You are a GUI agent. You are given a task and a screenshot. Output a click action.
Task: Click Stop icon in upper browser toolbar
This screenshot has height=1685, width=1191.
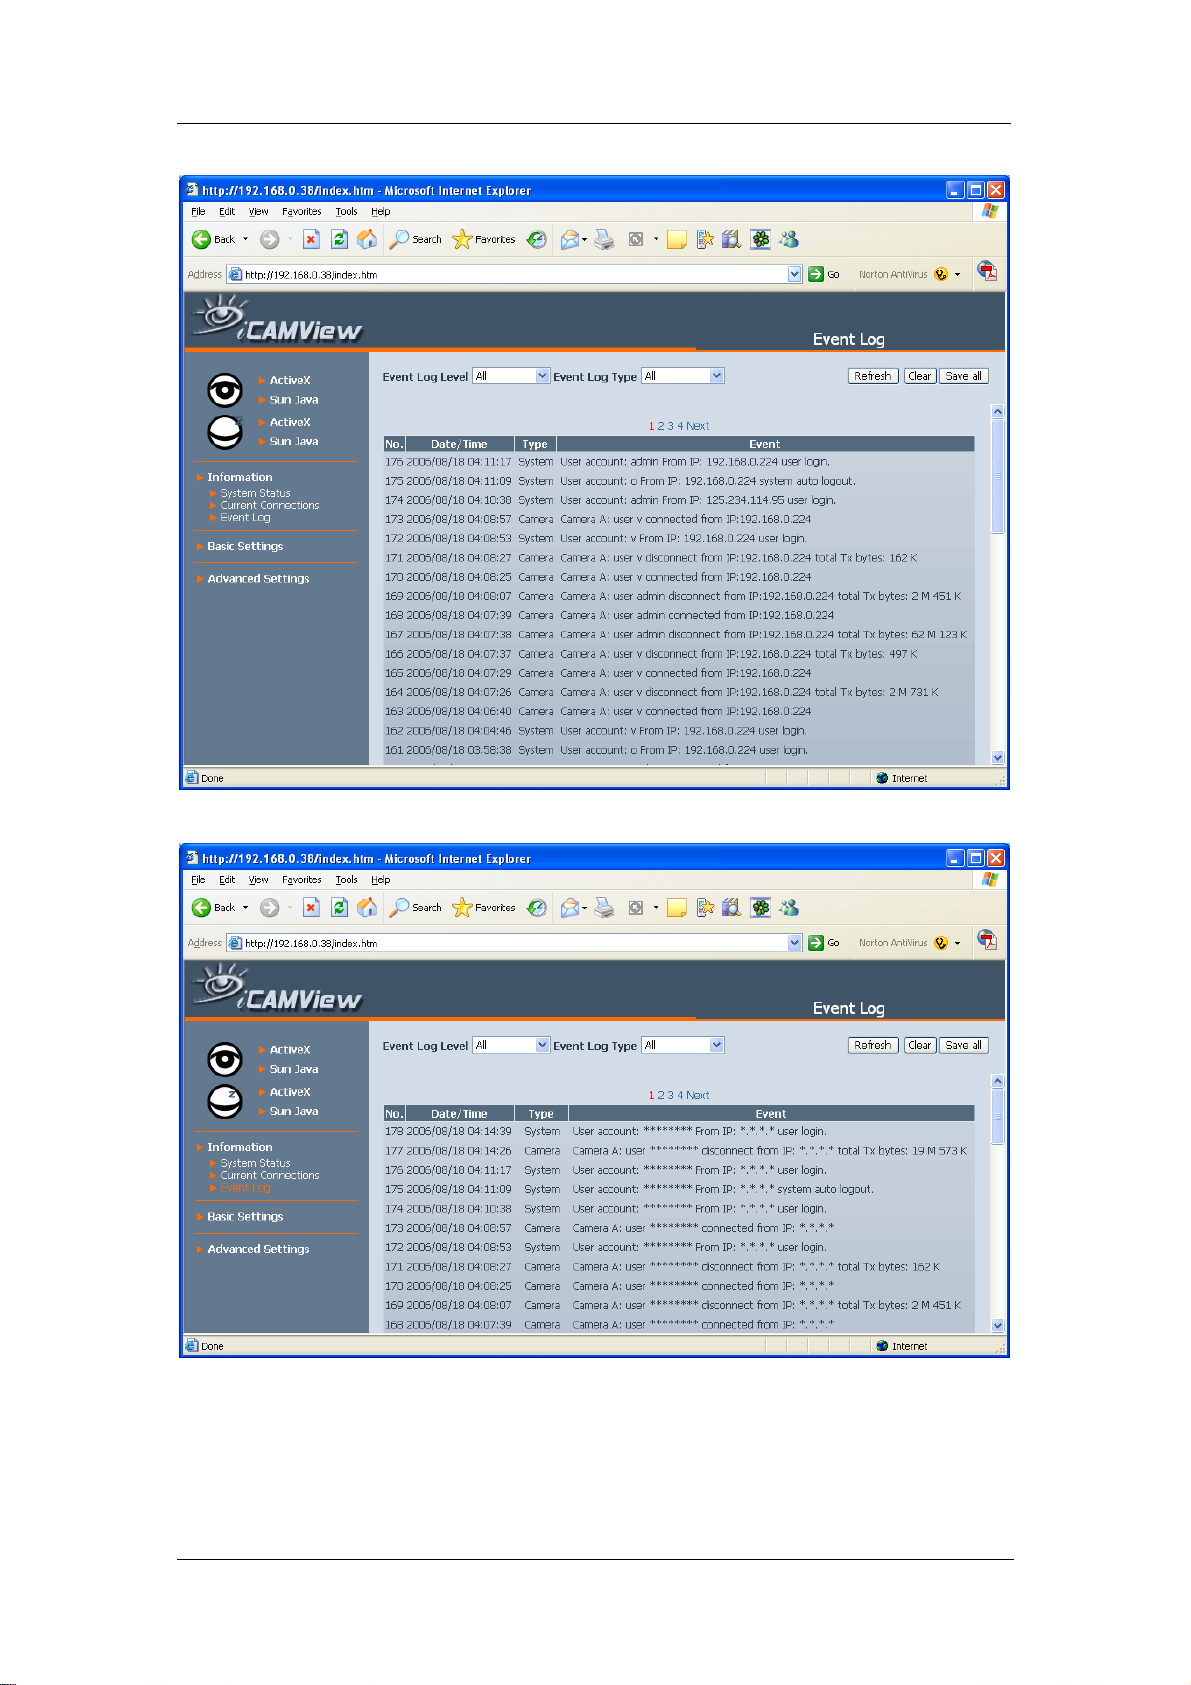pos(312,239)
